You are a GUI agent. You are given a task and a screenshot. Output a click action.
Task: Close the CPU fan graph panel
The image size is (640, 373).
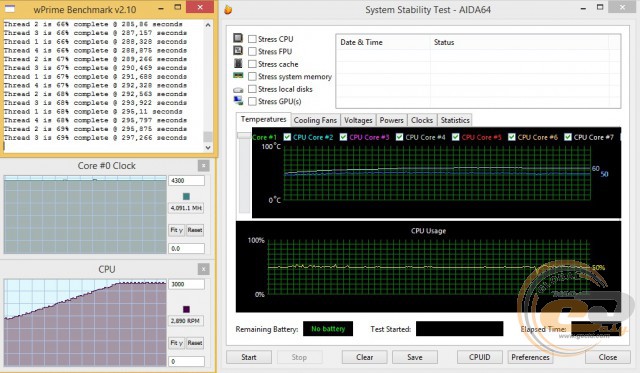point(203,269)
